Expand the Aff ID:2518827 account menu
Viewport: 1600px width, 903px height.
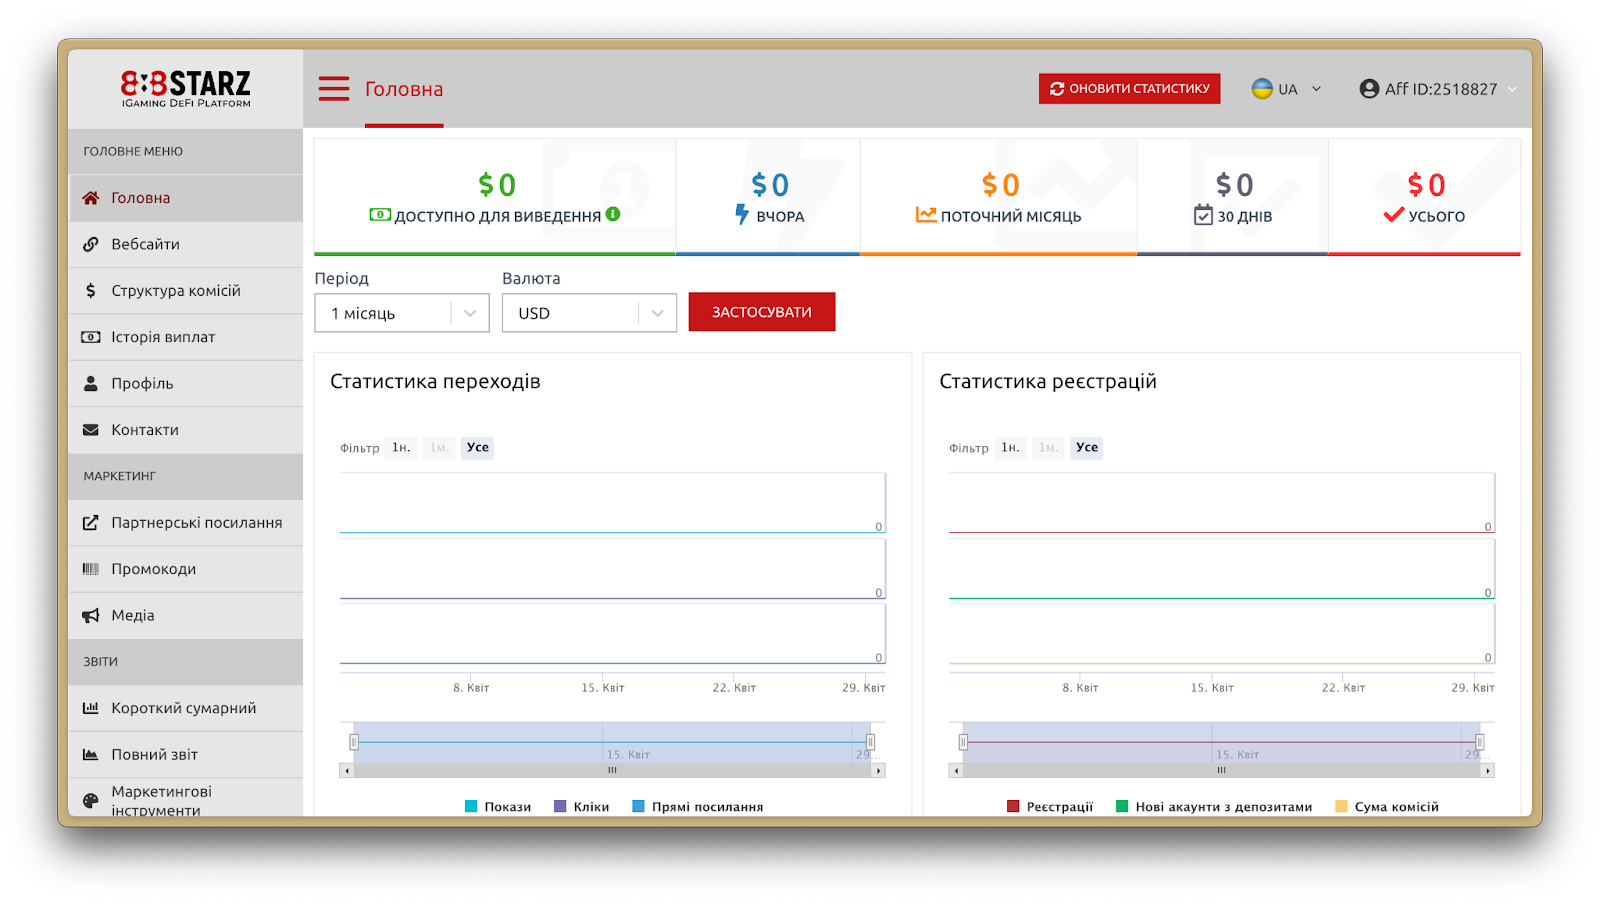pyautogui.click(x=1438, y=89)
